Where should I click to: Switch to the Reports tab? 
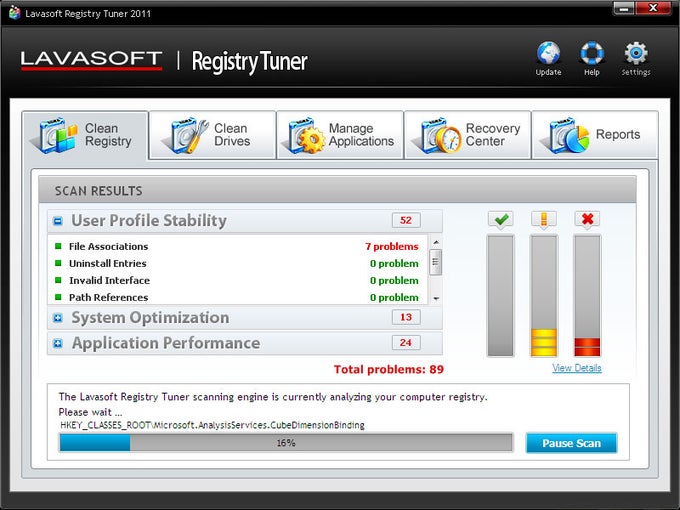[595, 135]
